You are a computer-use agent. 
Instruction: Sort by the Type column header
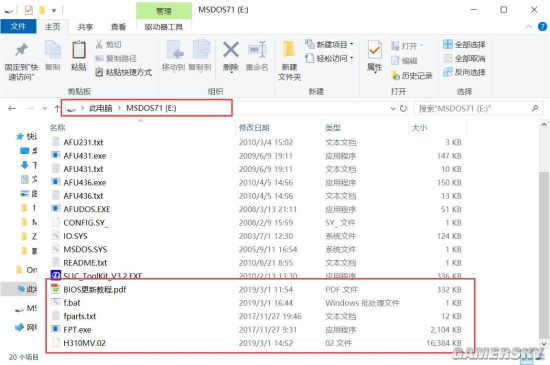coord(333,128)
